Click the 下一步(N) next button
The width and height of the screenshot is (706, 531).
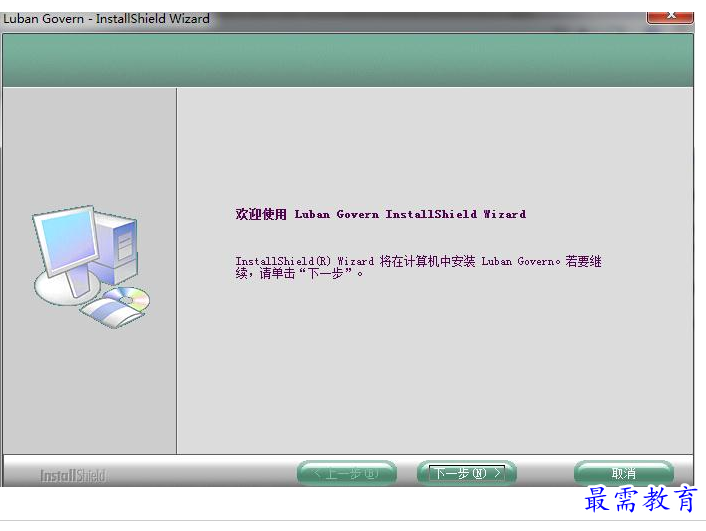click(x=466, y=473)
